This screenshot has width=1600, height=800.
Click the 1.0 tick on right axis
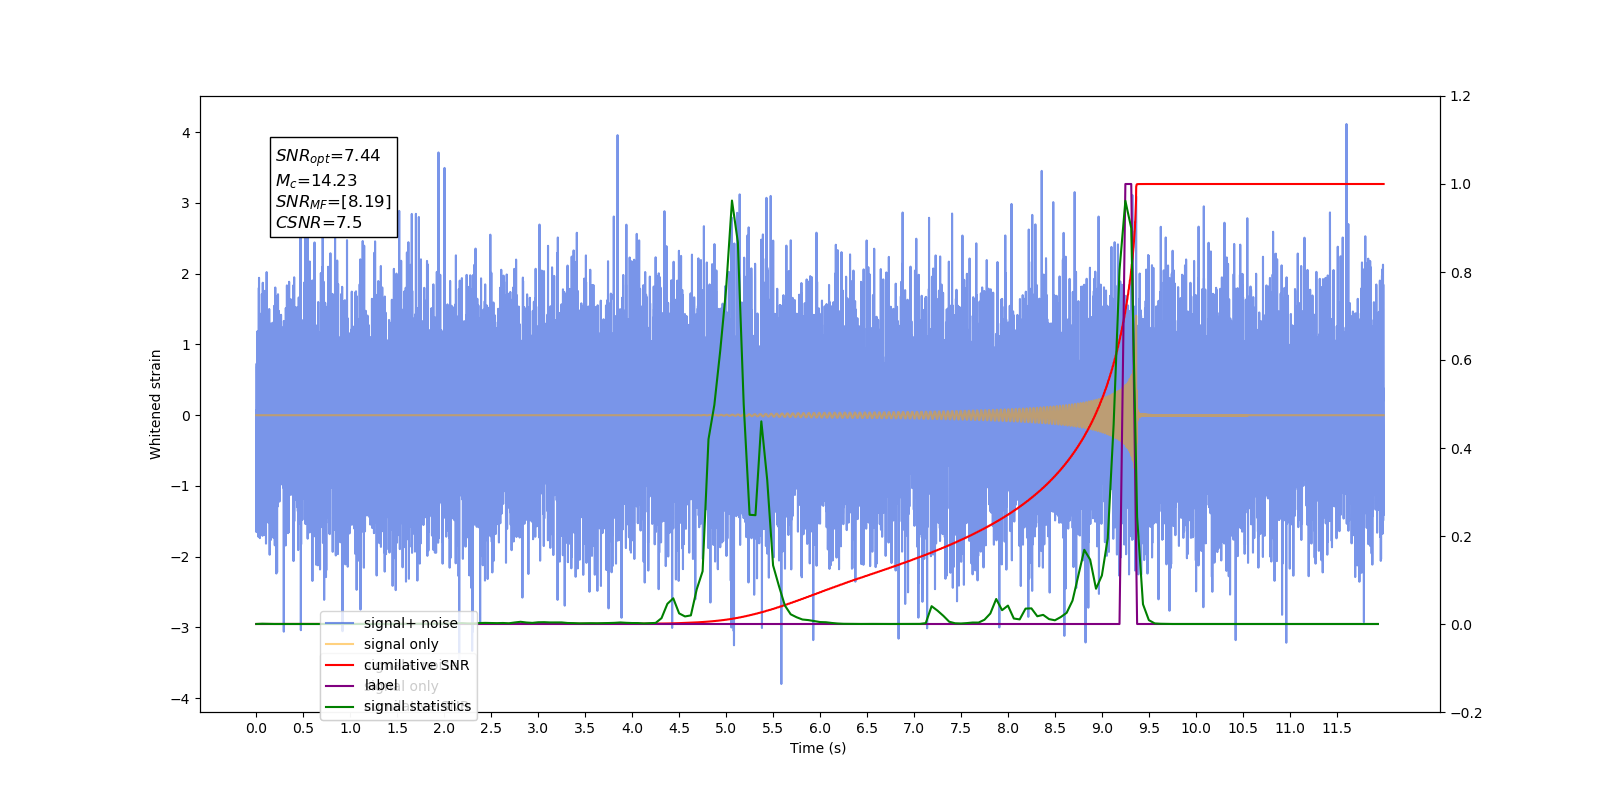pyautogui.click(x=1461, y=185)
